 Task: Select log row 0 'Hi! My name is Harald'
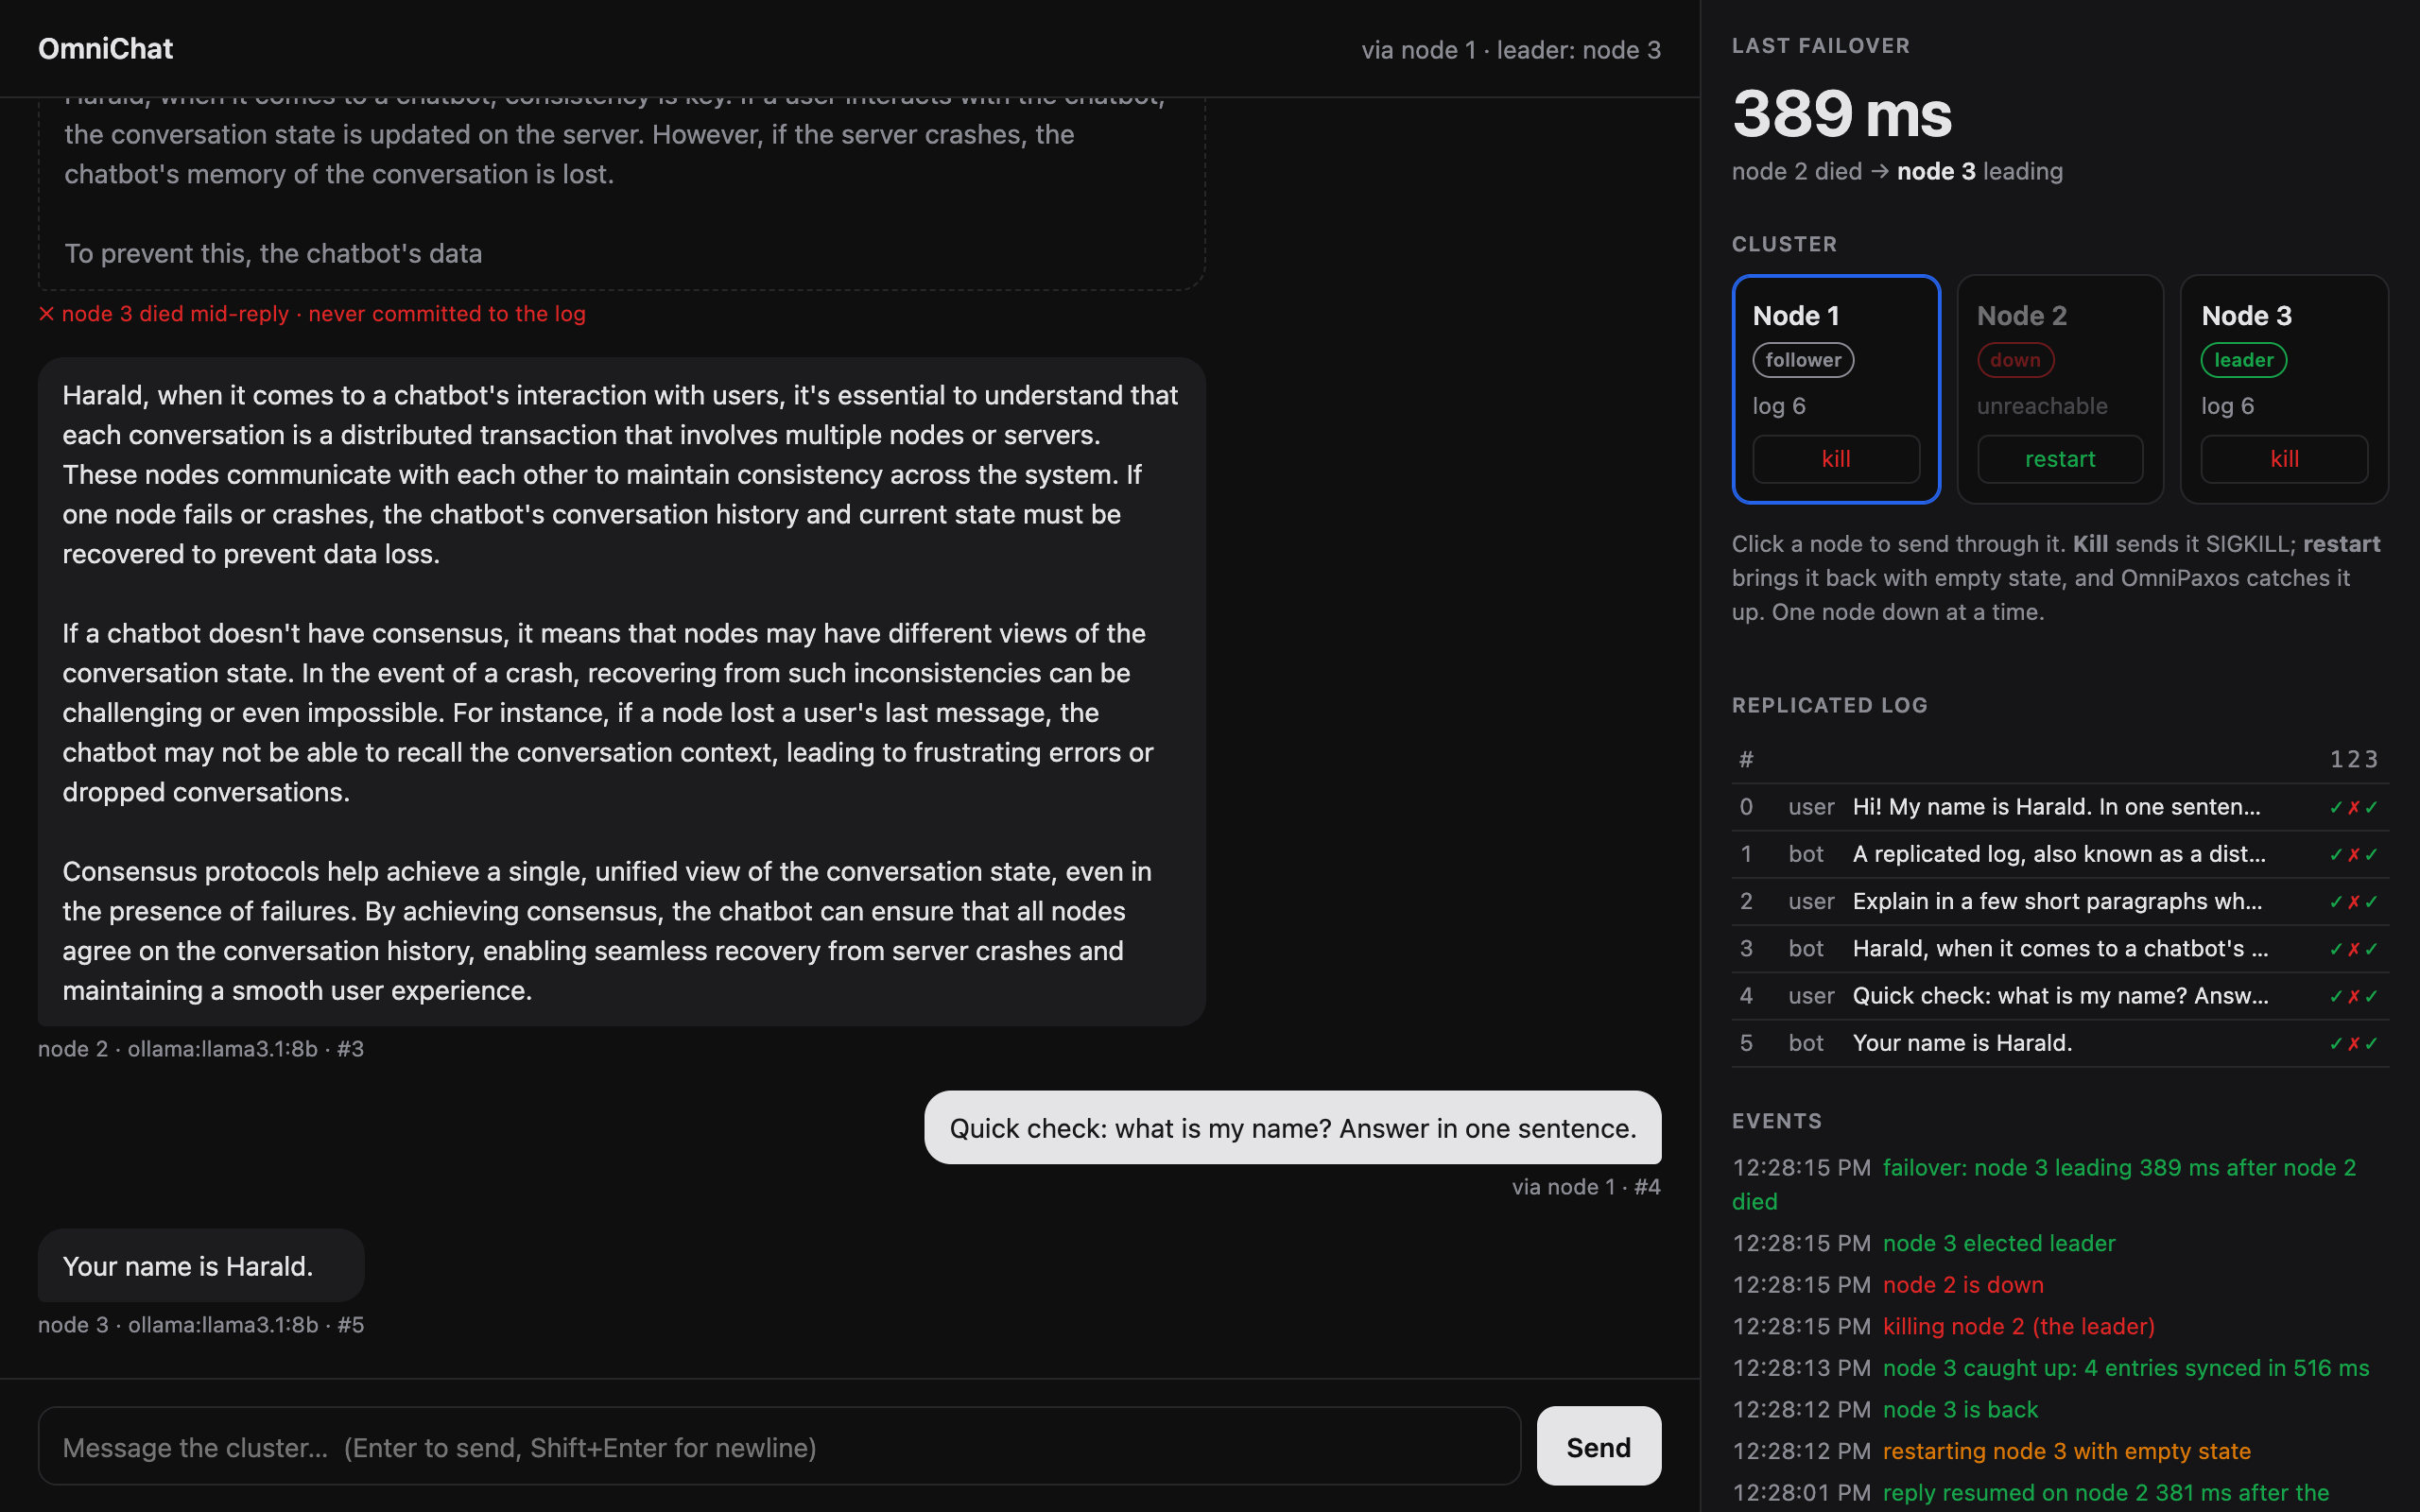coord(2060,807)
